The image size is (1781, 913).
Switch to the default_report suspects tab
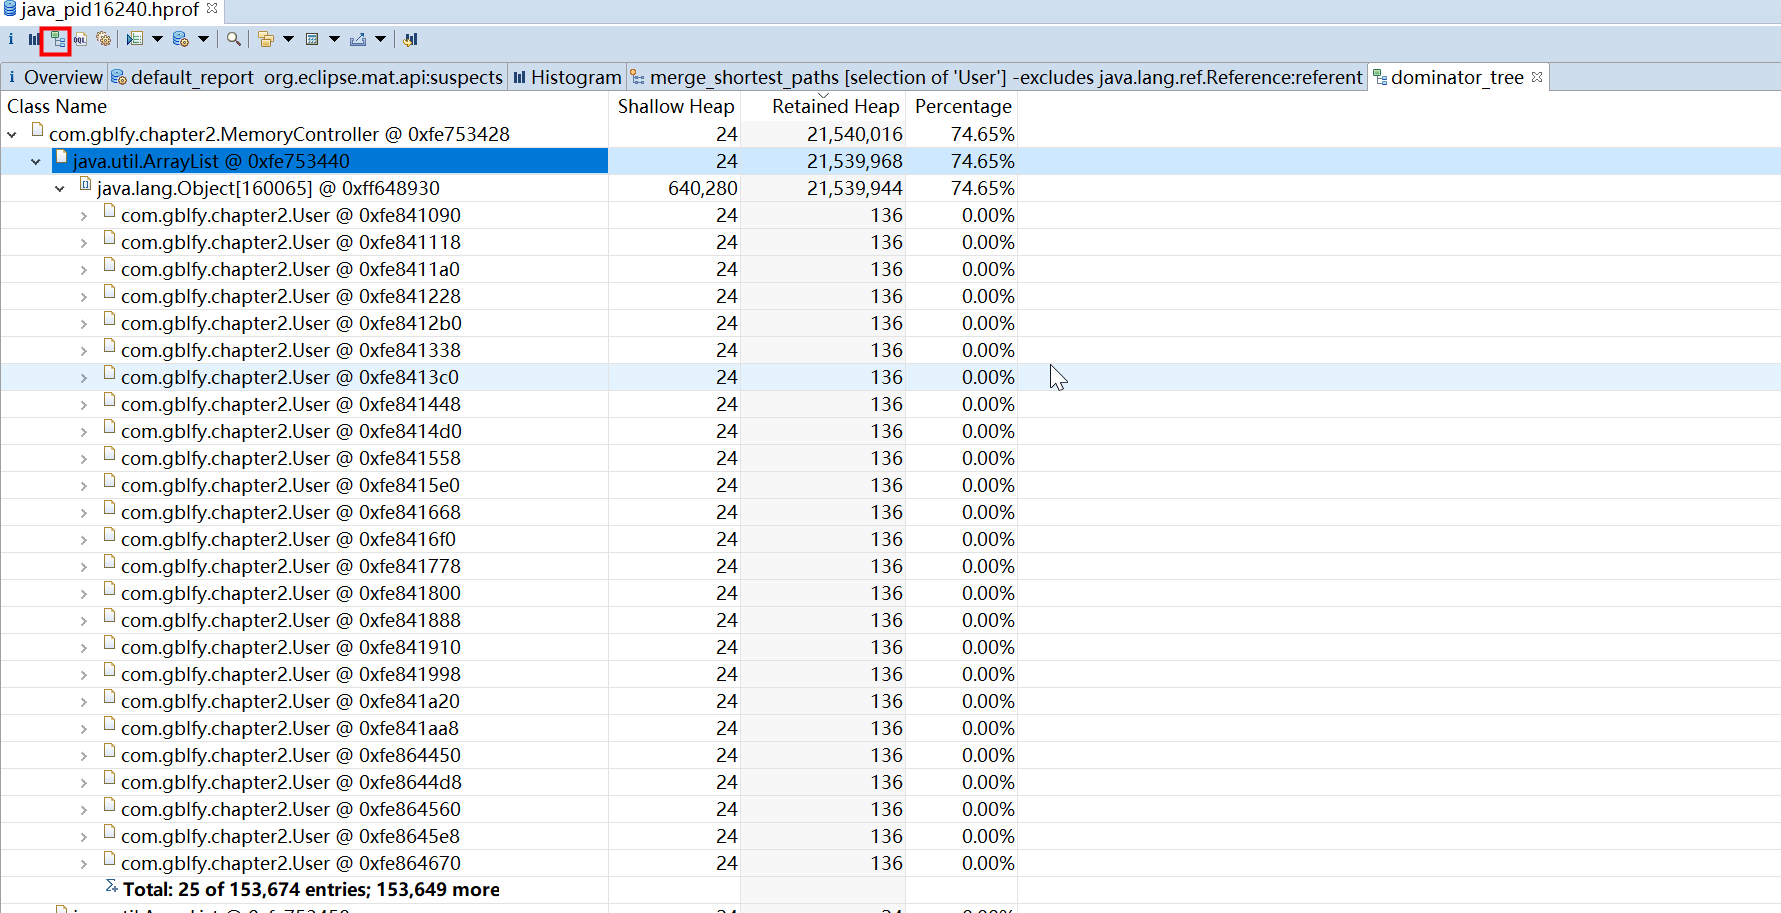[307, 77]
